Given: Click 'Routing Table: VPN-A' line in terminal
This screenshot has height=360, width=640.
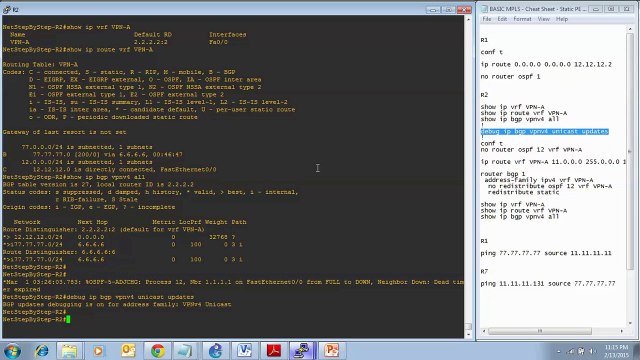Looking at the screenshot, I should (40, 64).
